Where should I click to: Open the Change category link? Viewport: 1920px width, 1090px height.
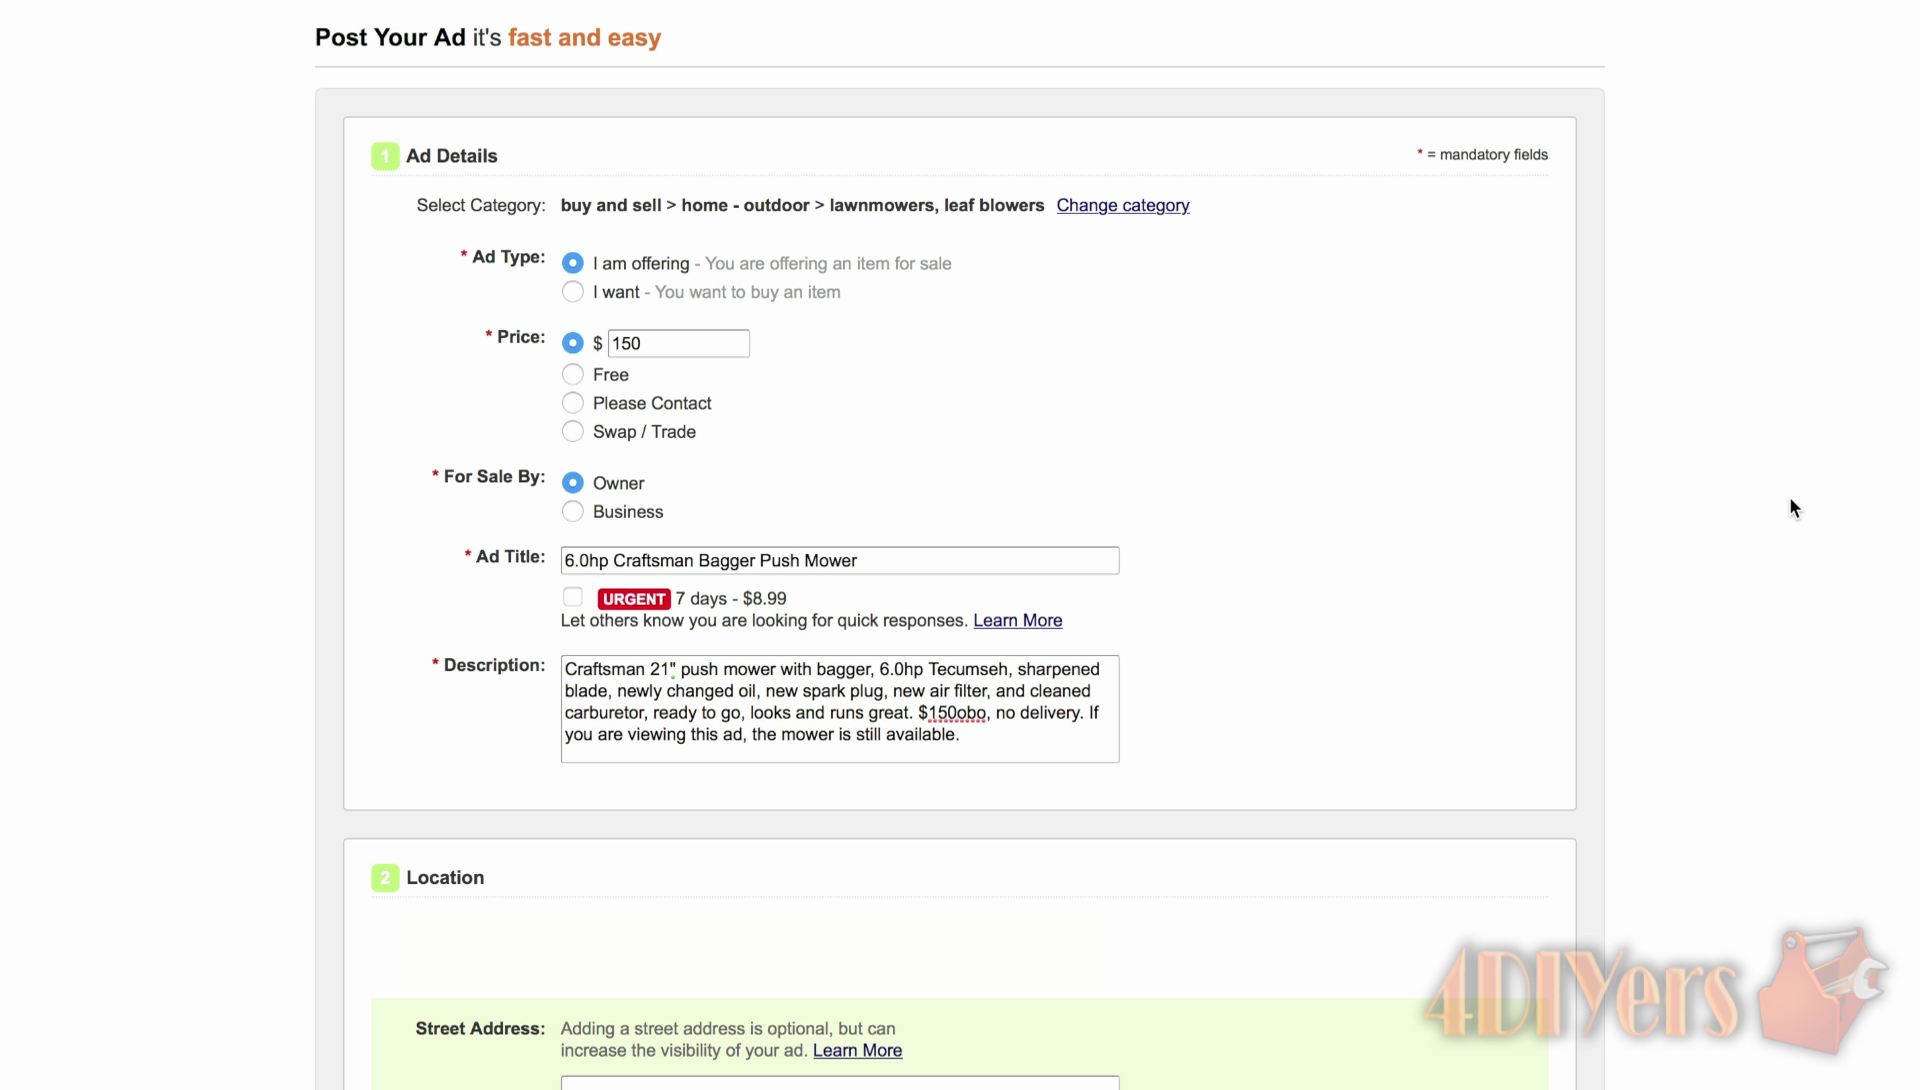coord(1122,205)
